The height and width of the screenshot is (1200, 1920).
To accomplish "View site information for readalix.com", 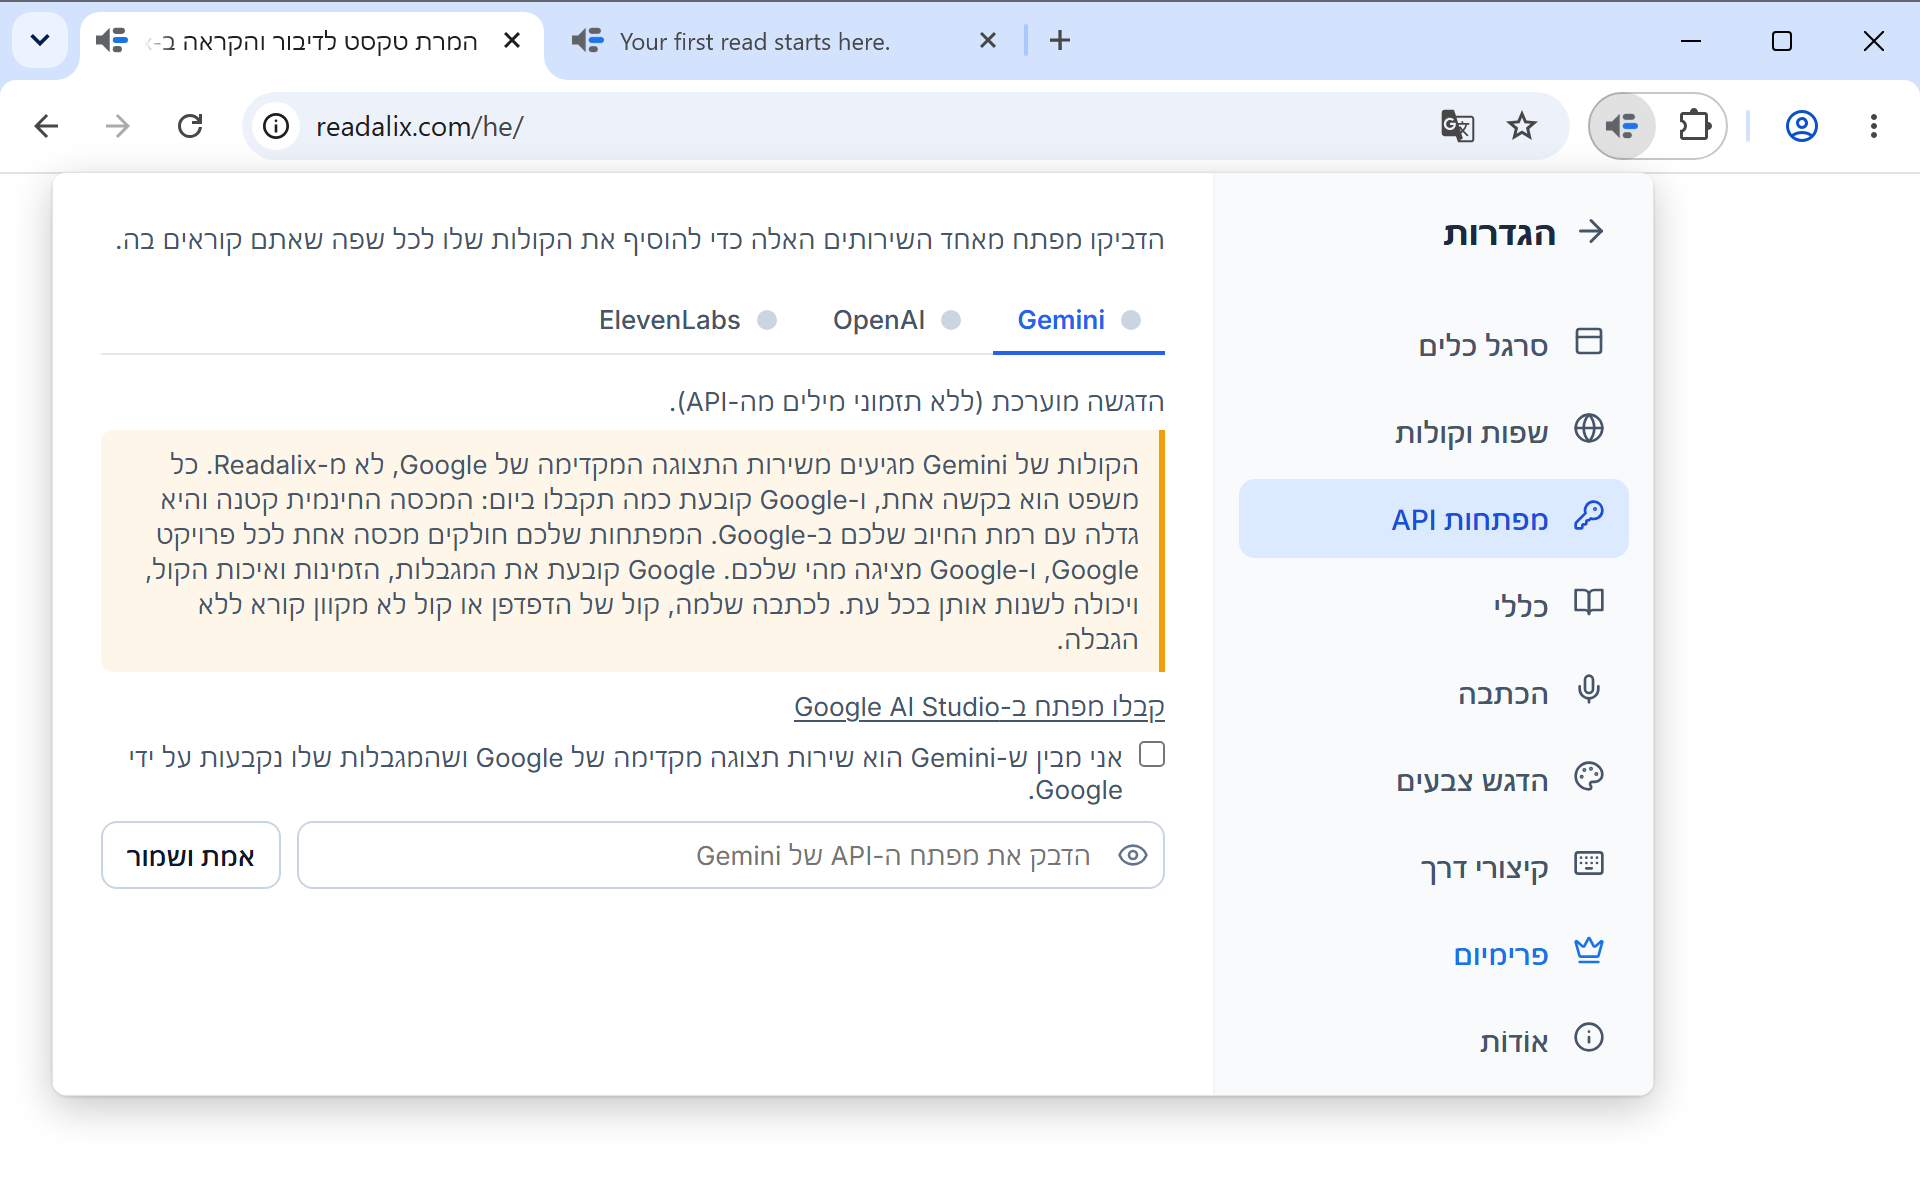I will [276, 126].
